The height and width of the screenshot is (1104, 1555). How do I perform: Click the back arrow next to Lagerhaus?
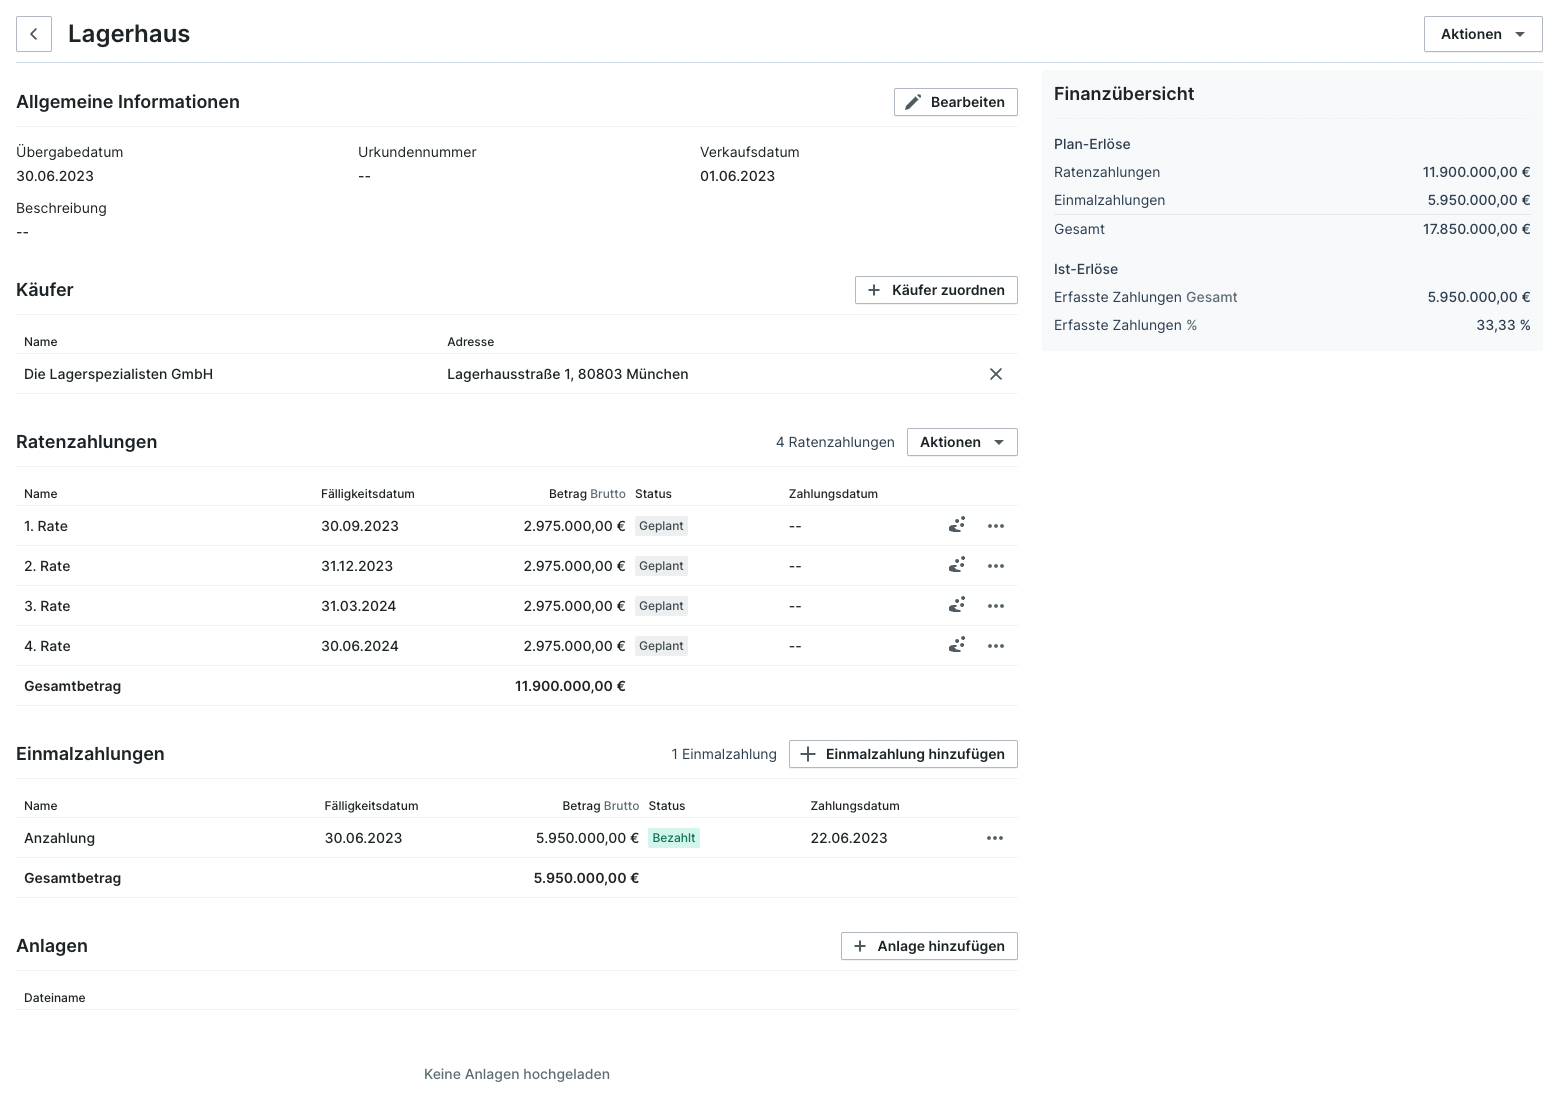[34, 34]
